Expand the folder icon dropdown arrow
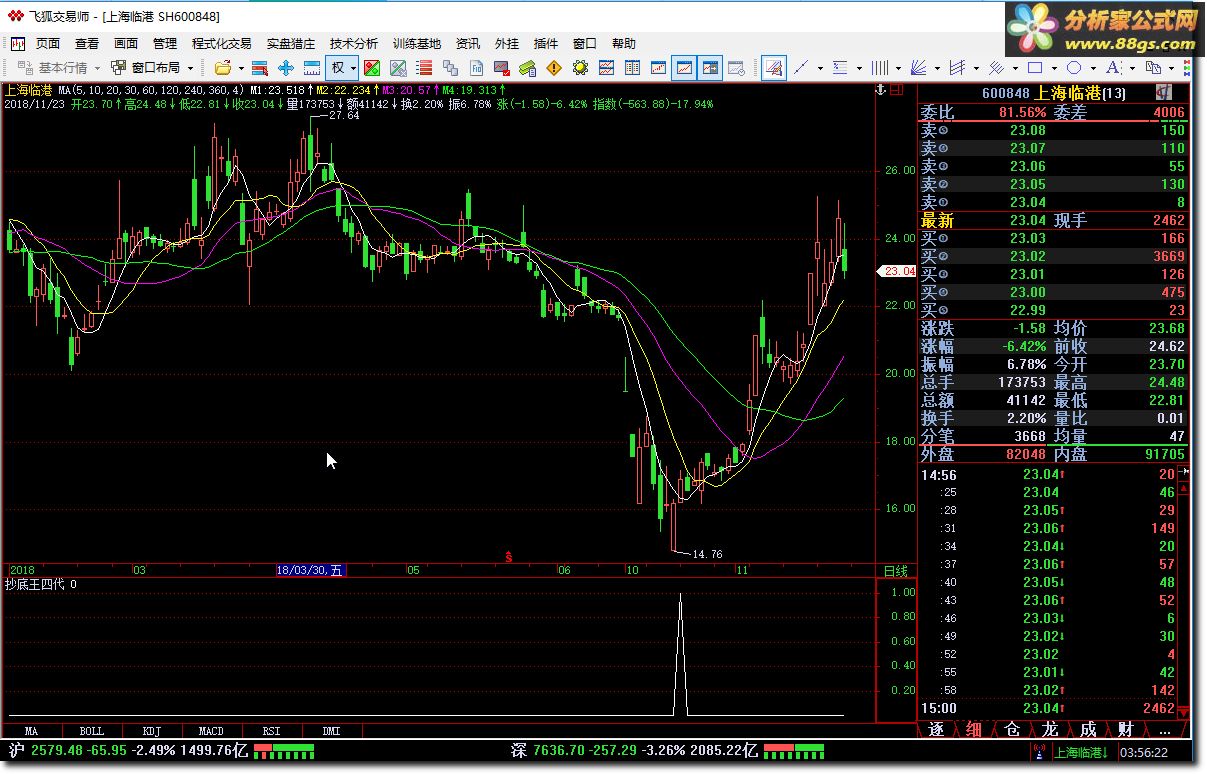This screenshot has width=1207, height=774. coord(242,68)
